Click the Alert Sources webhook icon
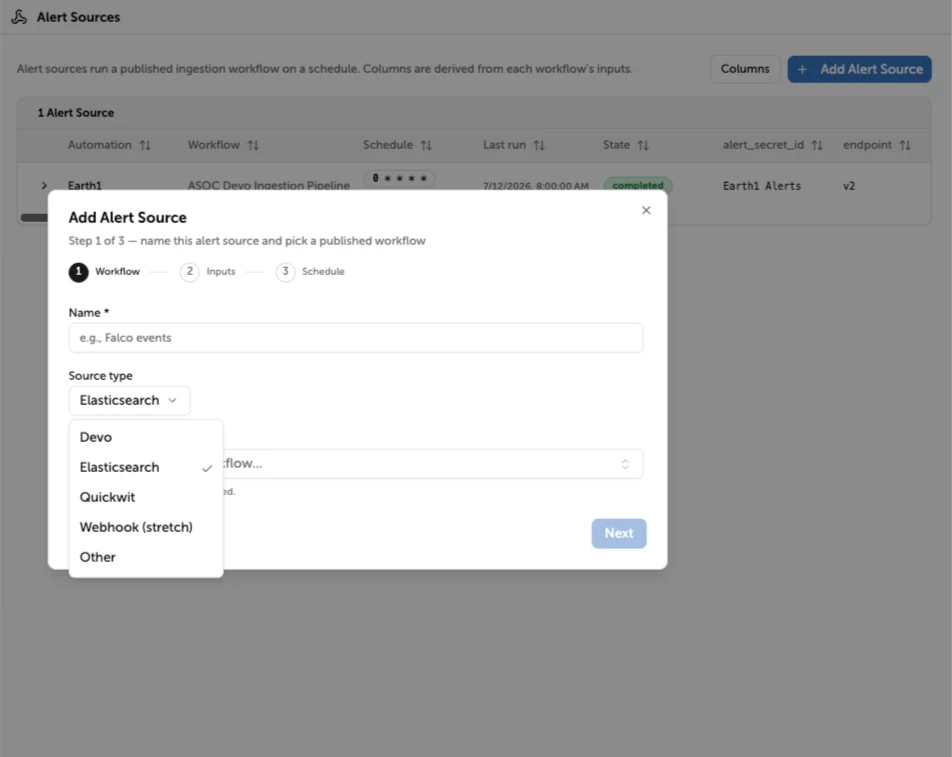Screen dimensions: 952x757 19,17
